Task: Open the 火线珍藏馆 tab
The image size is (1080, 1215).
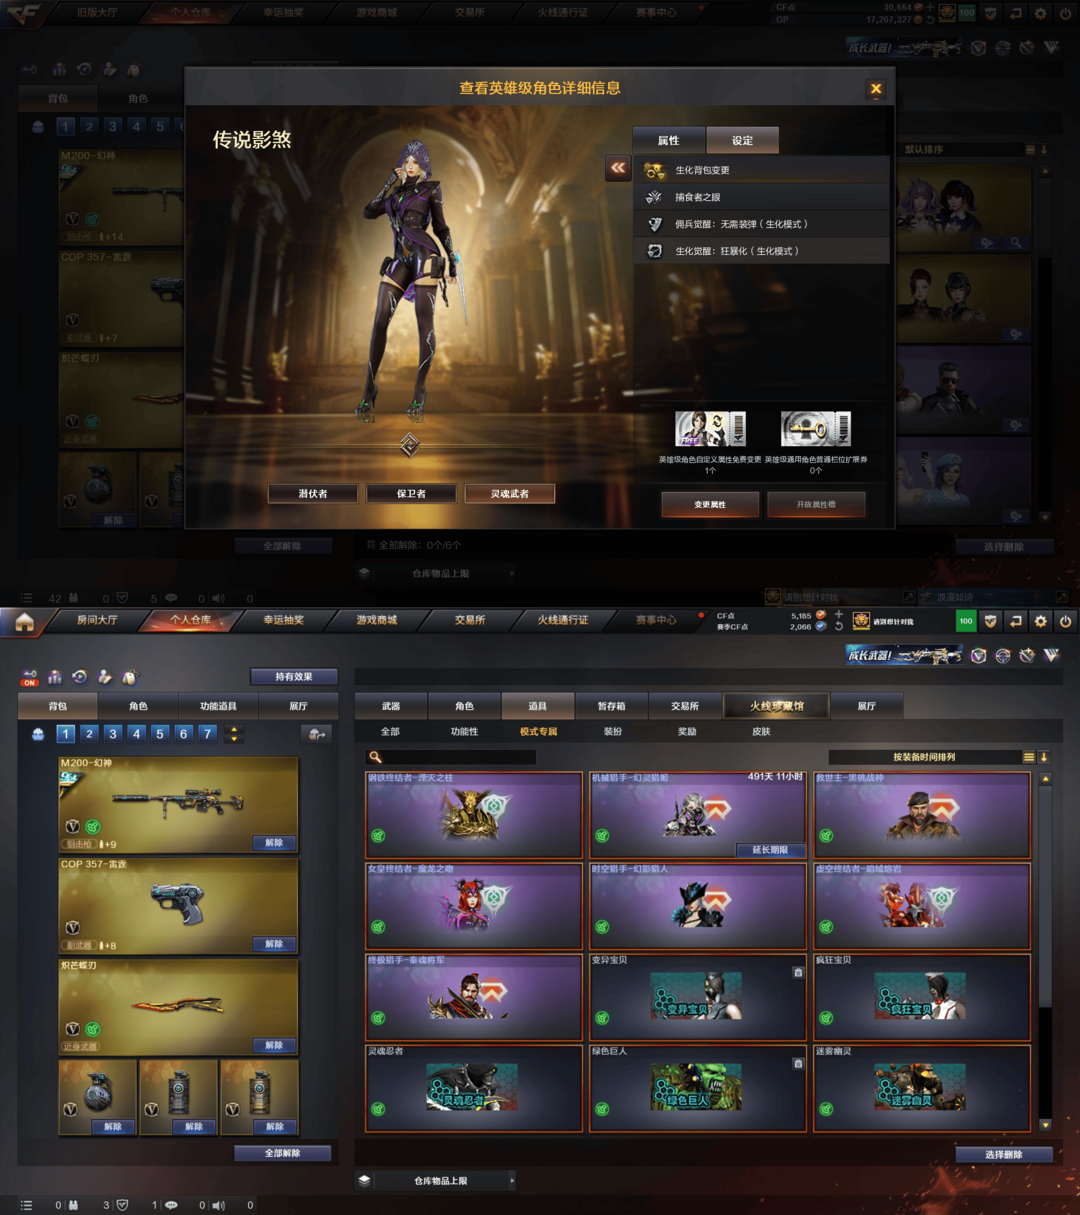Action: coord(777,706)
